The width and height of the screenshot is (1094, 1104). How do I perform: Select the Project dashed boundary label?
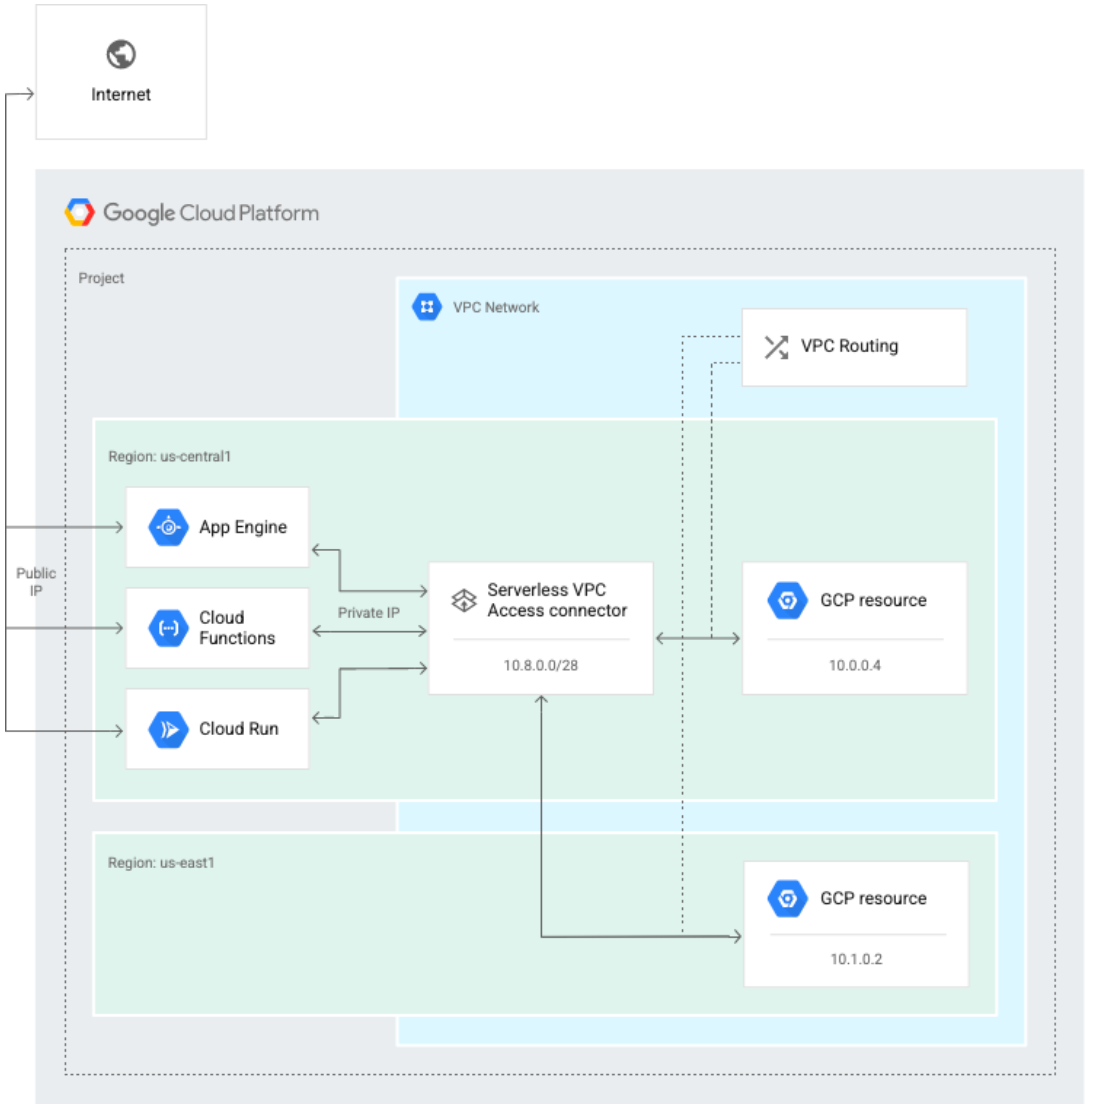(x=100, y=278)
